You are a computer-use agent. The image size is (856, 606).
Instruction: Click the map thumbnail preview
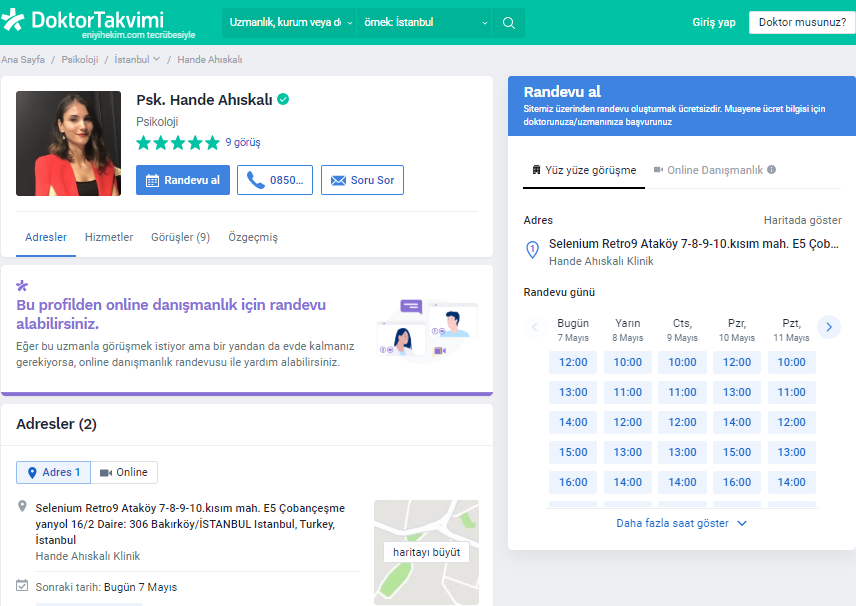point(426,552)
